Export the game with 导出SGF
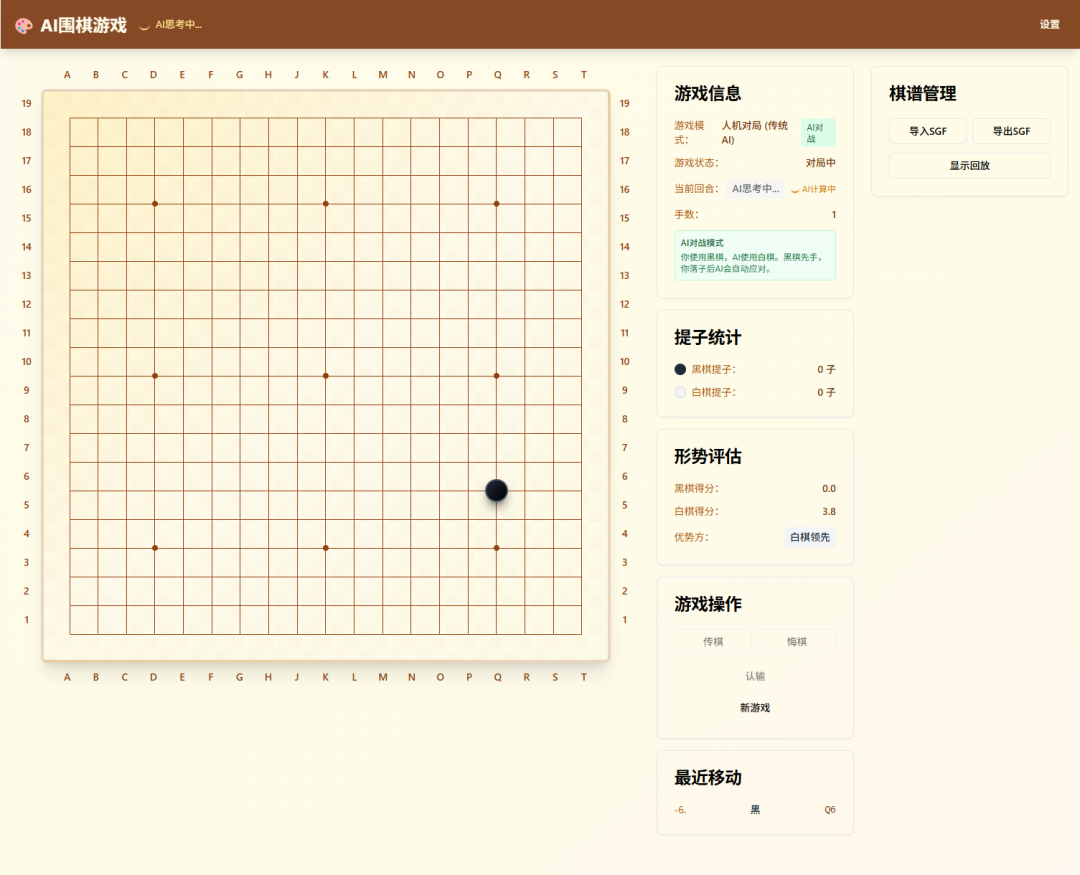The width and height of the screenshot is (1080, 875). [x=1011, y=131]
